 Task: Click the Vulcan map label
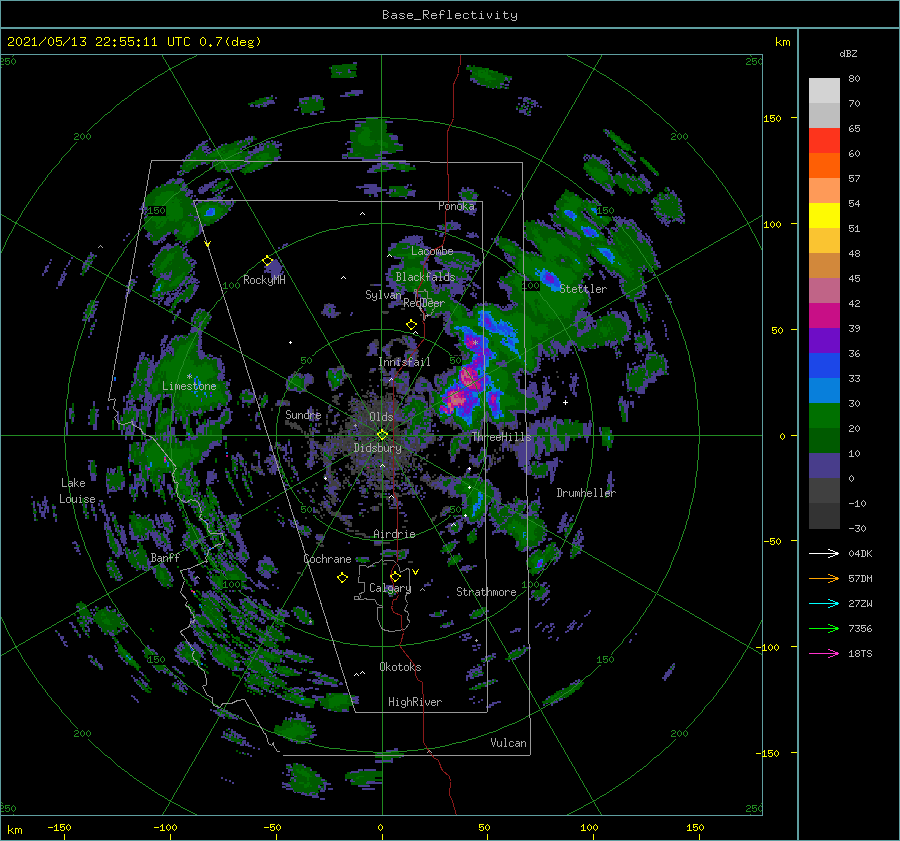coord(509,743)
